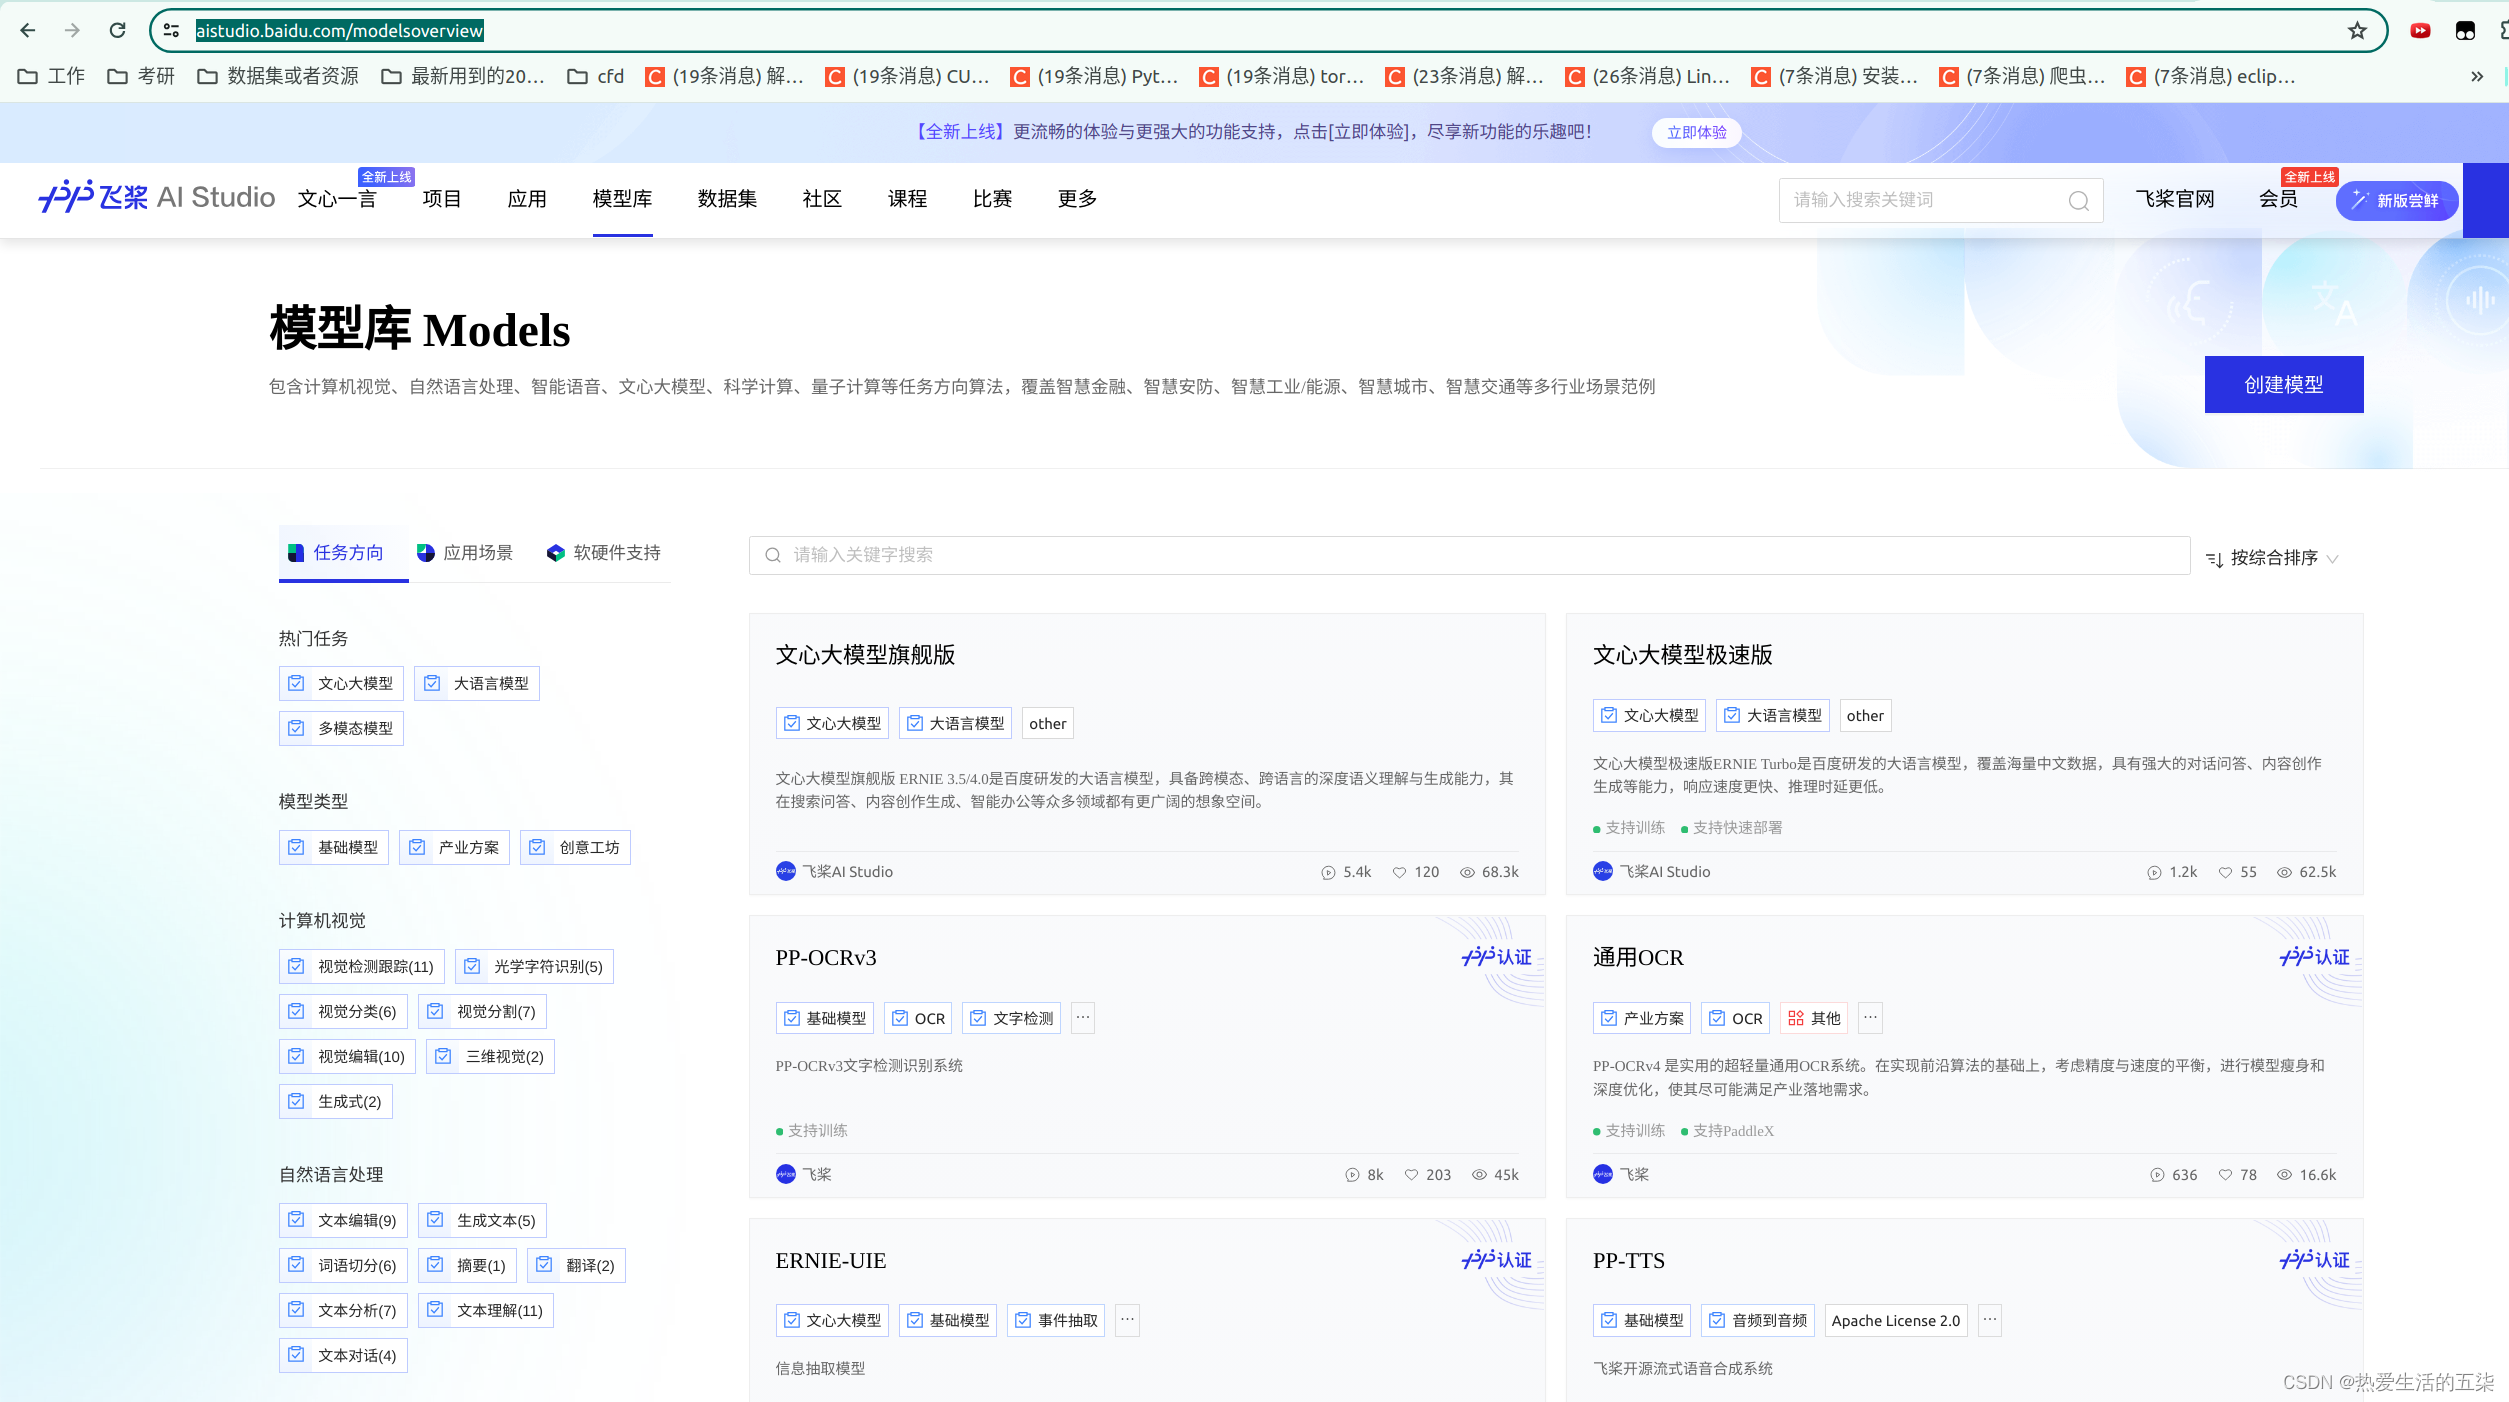The height and width of the screenshot is (1402, 2509).
Task: Bookmark page with star icon
Action: pos(2357,30)
